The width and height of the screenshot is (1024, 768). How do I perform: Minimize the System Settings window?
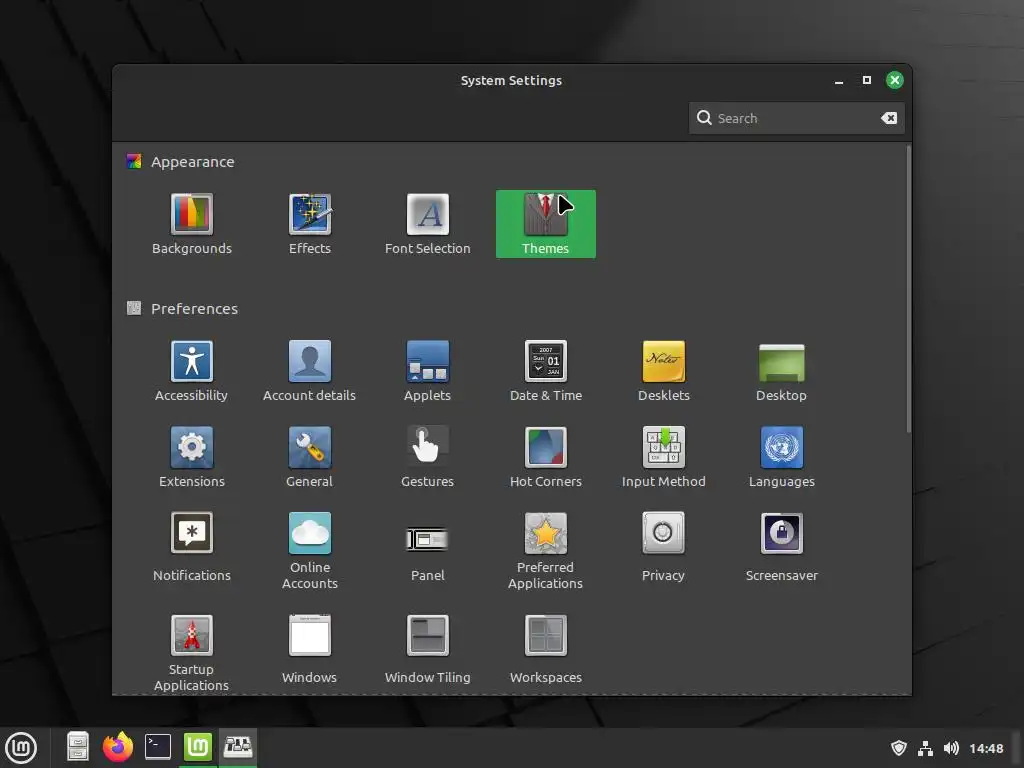pos(839,80)
